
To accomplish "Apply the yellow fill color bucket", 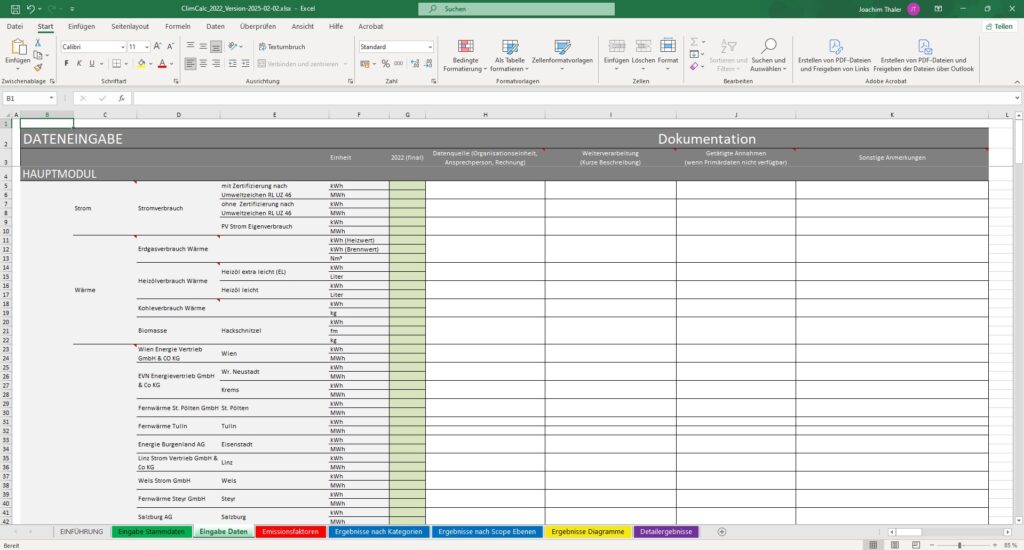I will [x=142, y=64].
